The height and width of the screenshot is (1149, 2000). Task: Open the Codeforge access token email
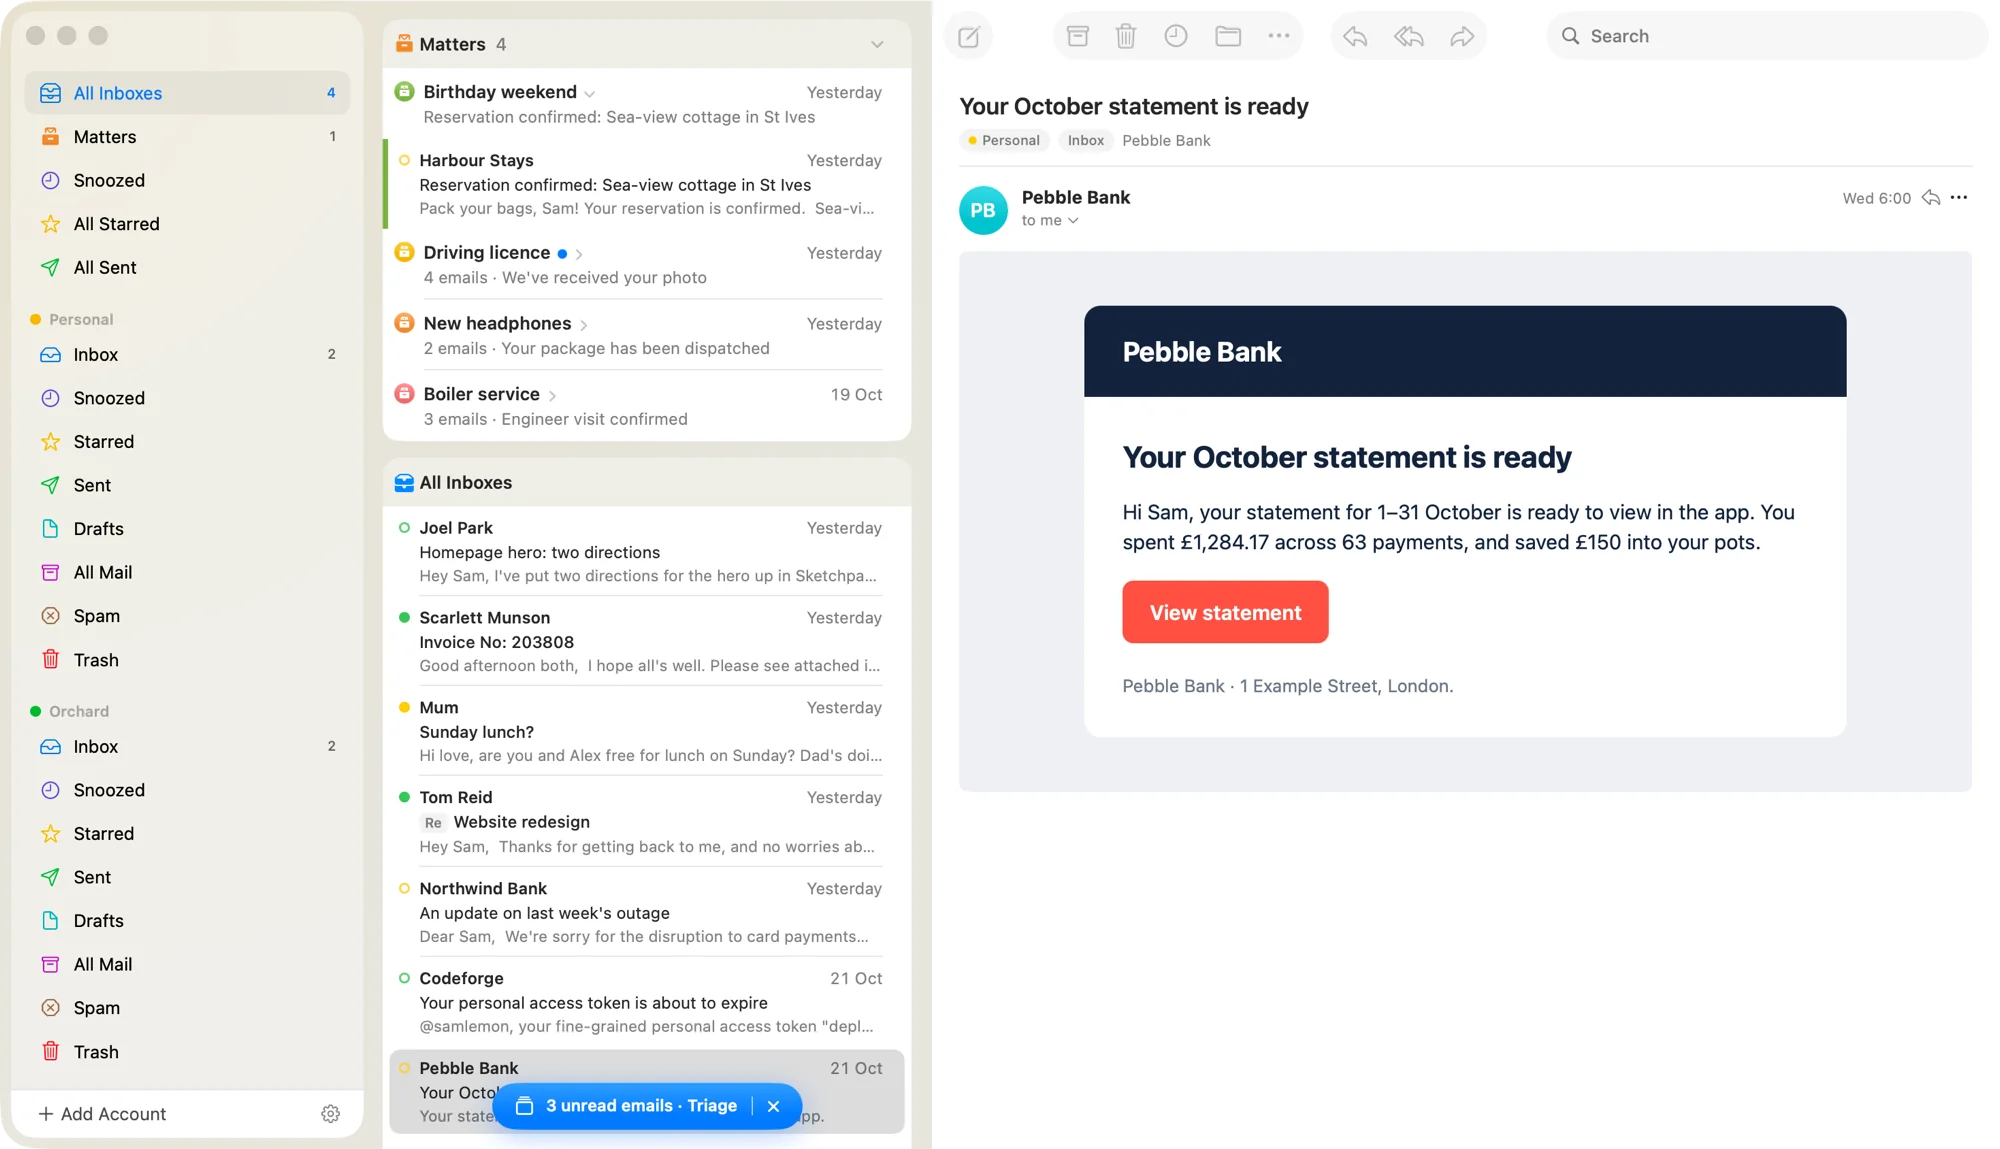point(645,1002)
